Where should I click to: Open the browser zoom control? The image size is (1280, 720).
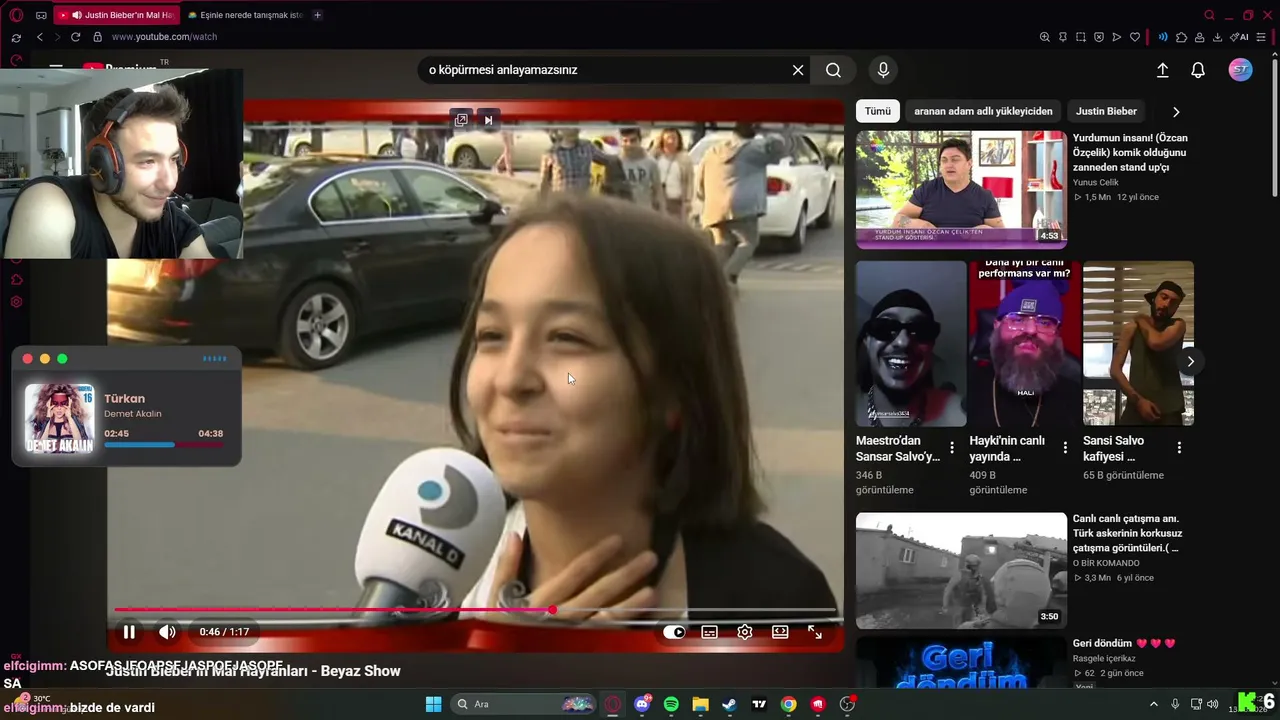coord(1045,37)
